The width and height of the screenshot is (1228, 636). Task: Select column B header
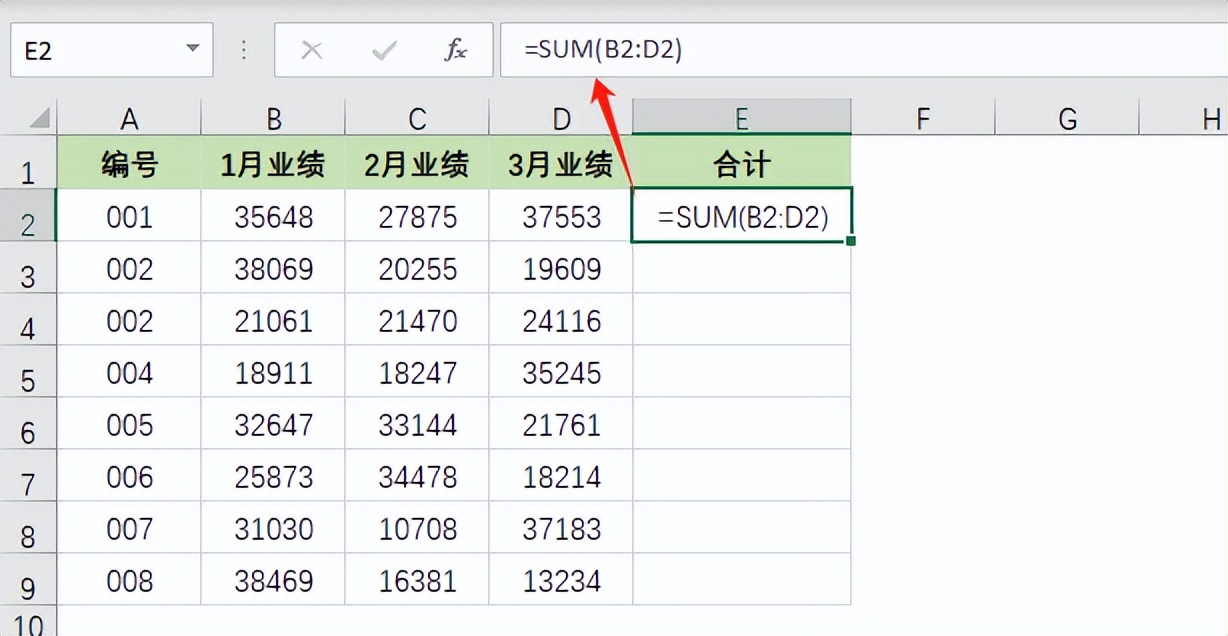tap(273, 118)
